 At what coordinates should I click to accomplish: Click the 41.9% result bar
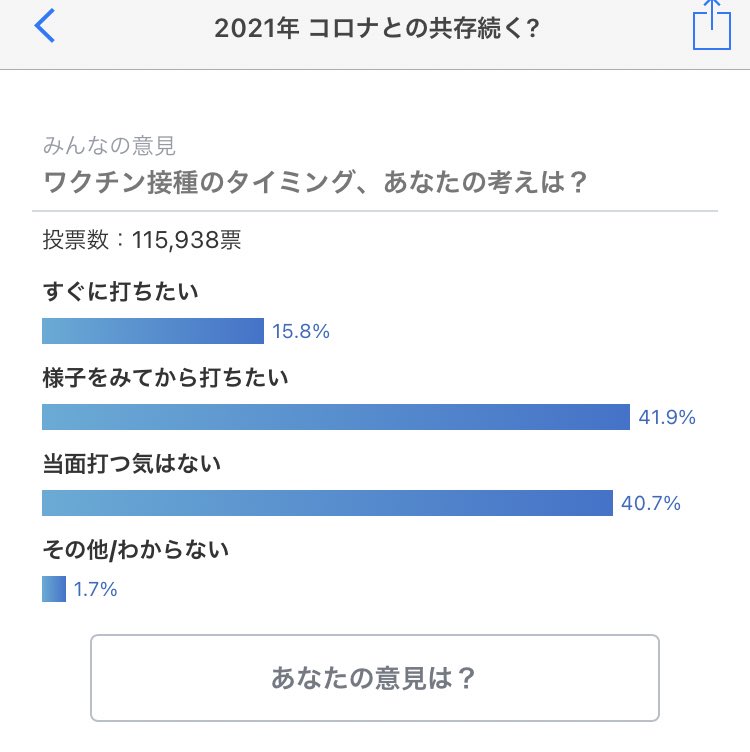pyautogui.click(x=336, y=417)
